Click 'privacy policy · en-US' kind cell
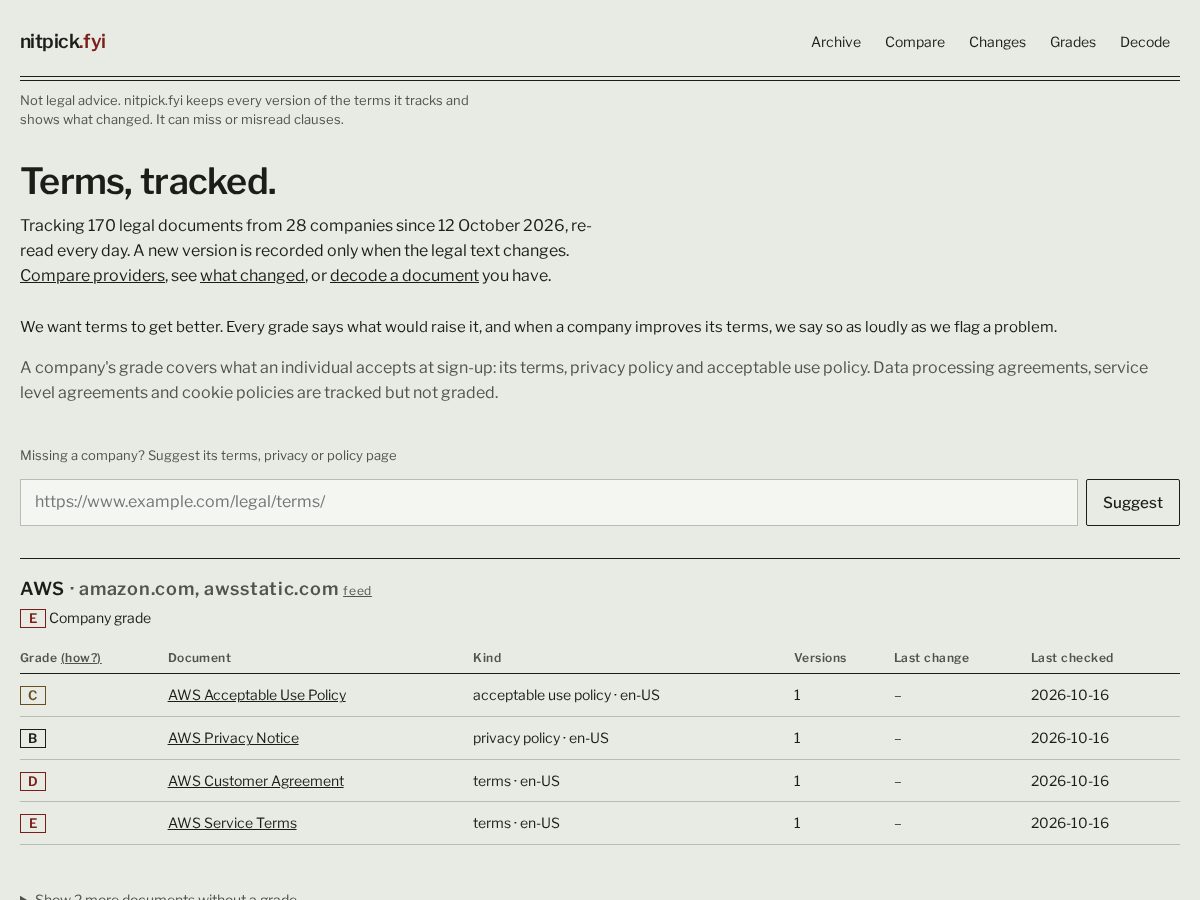Viewport: 1200px width, 900px height. pos(541,738)
